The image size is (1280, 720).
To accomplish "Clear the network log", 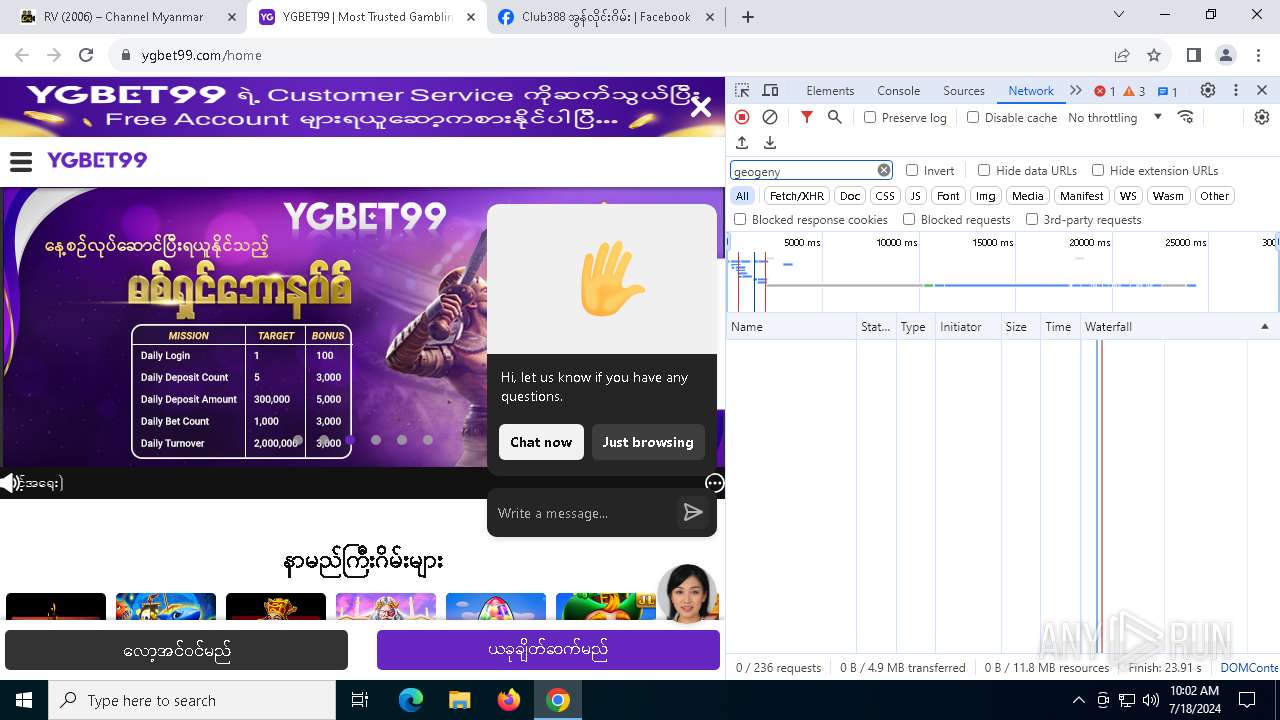I will (770, 117).
